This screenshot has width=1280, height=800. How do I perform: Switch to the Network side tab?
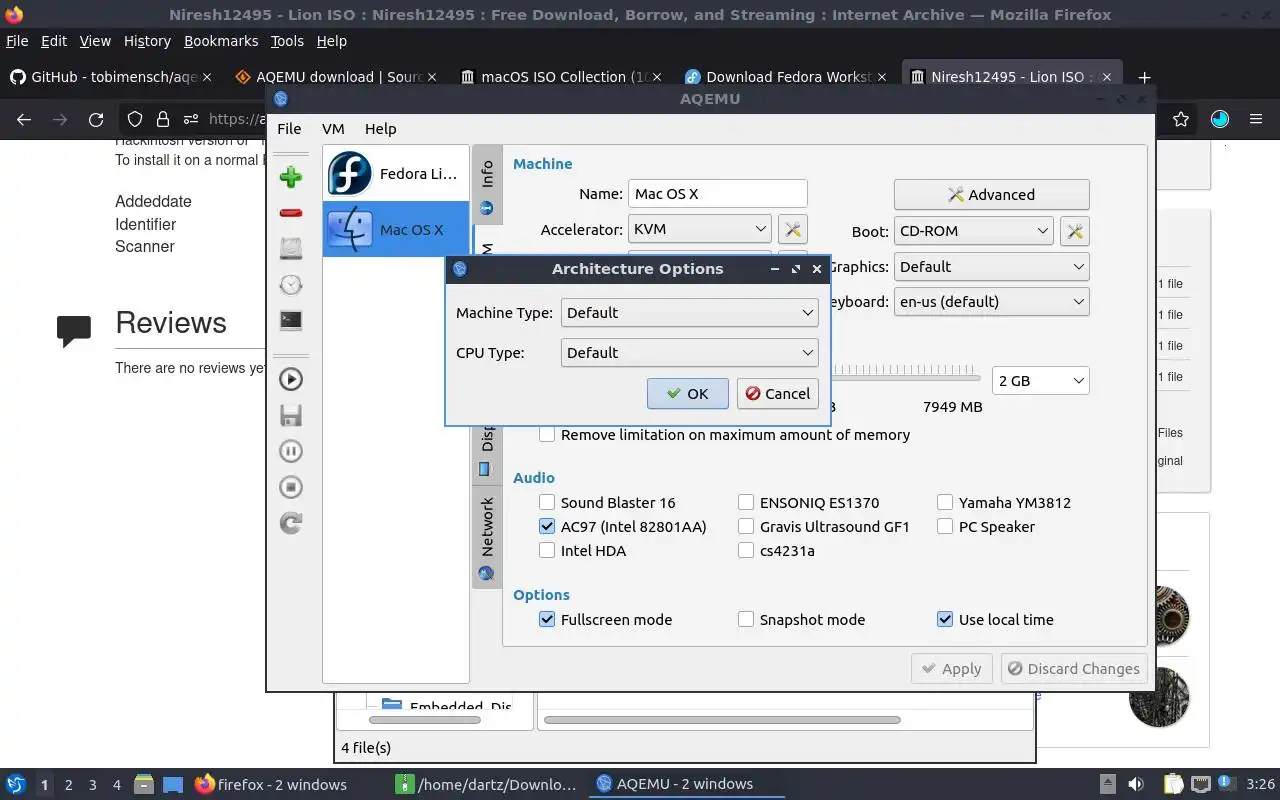click(x=487, y=537)
